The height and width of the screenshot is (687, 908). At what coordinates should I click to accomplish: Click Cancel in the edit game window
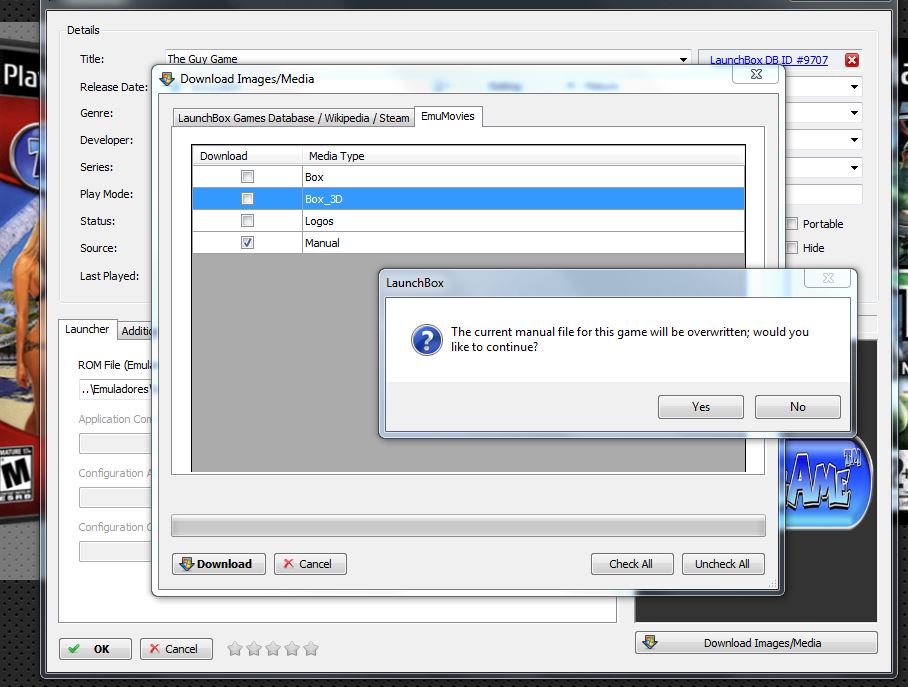tap(176, 649)
